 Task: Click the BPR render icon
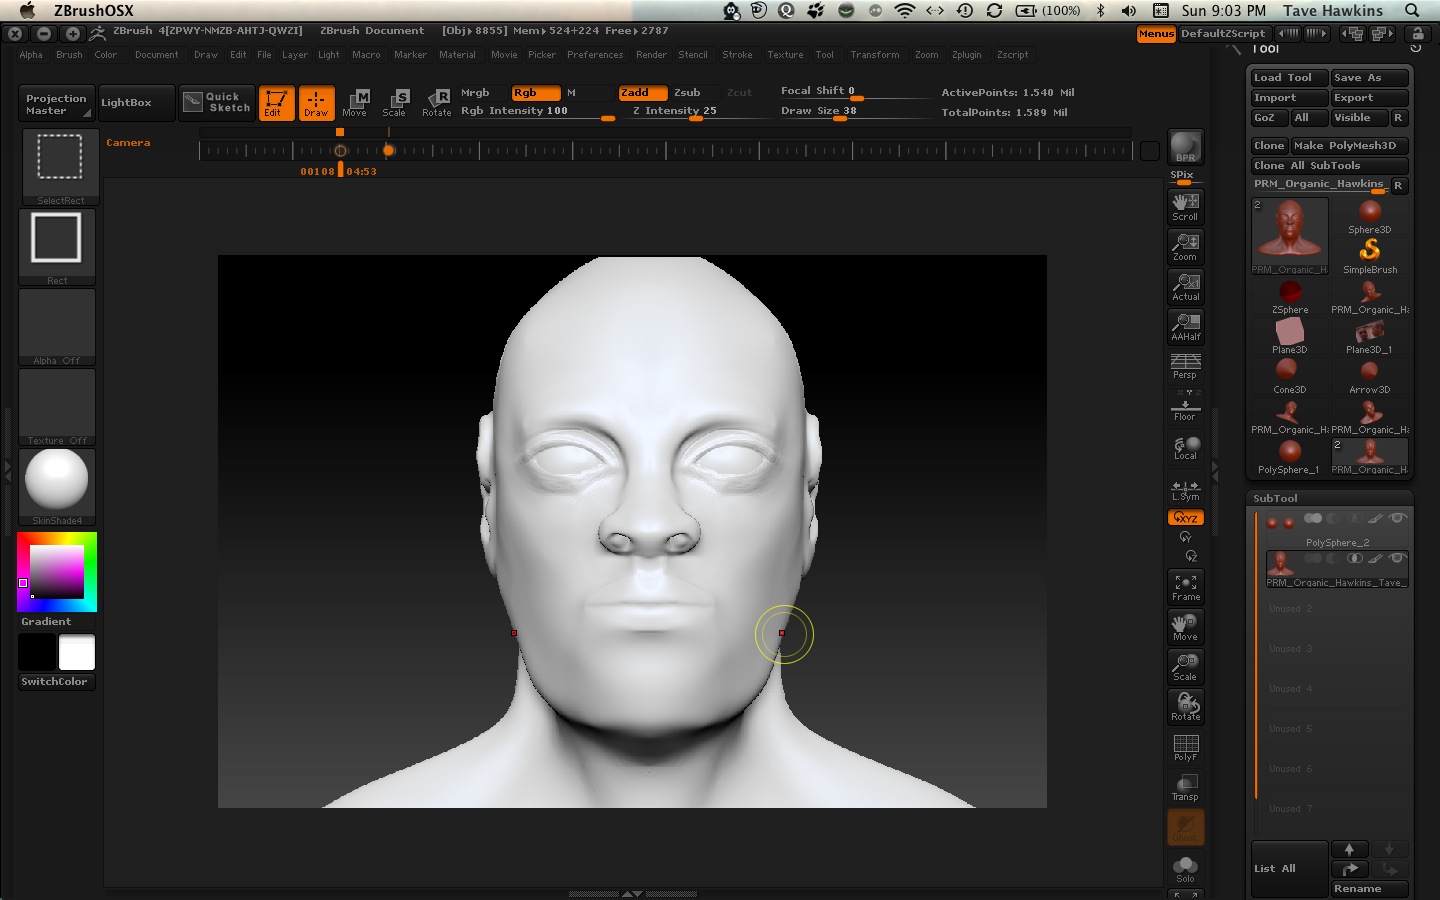[1185, 146]
